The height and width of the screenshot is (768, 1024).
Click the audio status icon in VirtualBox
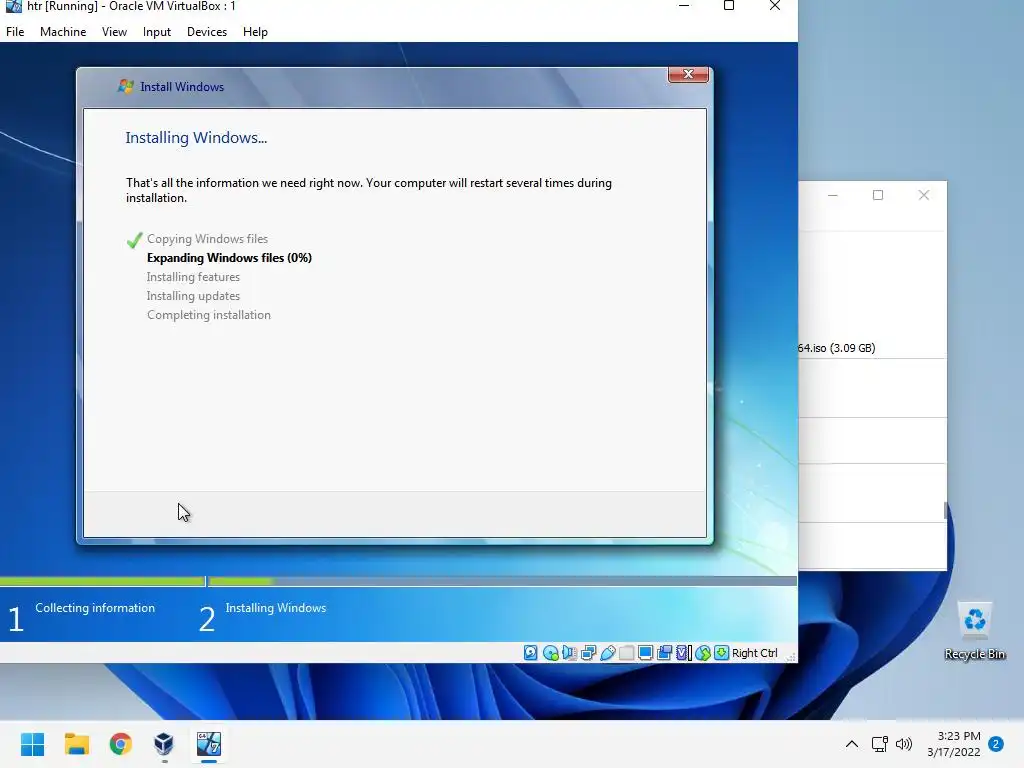click(x=569, y=652)
